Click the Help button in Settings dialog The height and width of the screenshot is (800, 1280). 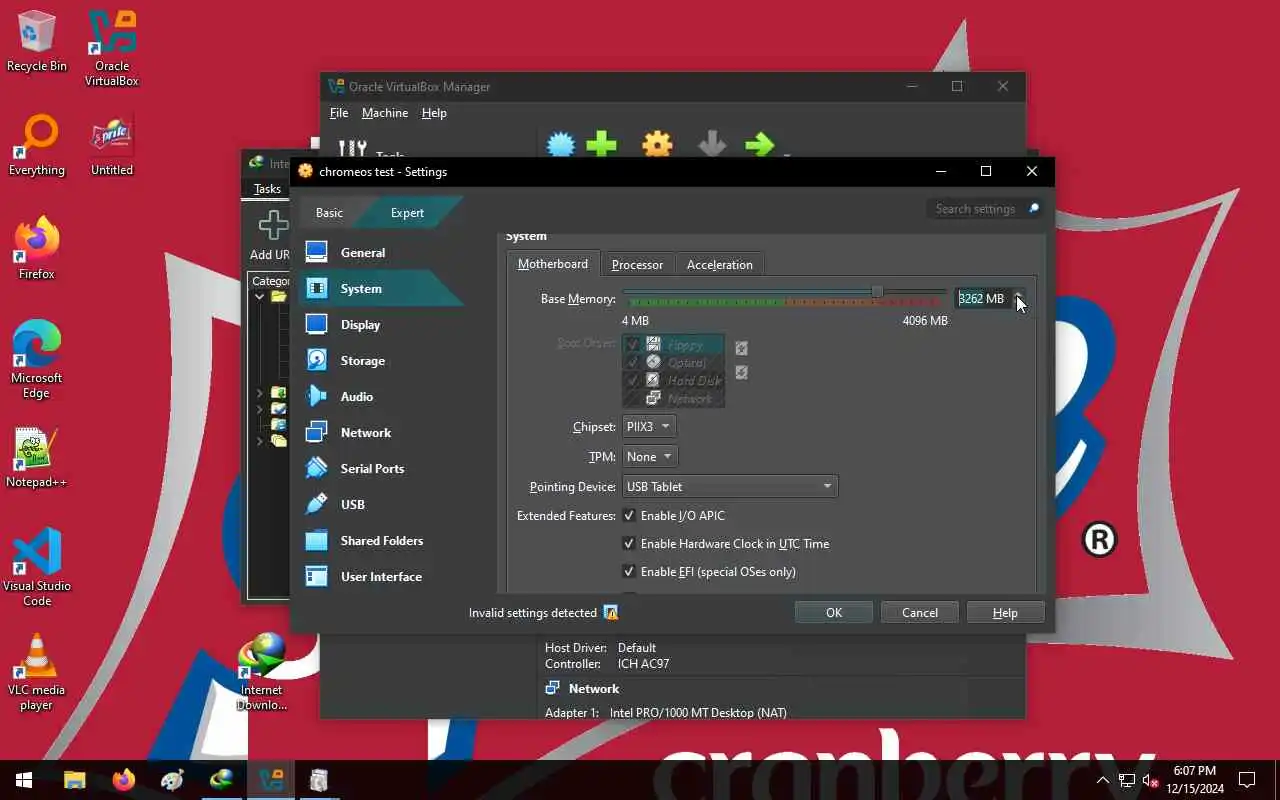click(x=1005, y=613)
